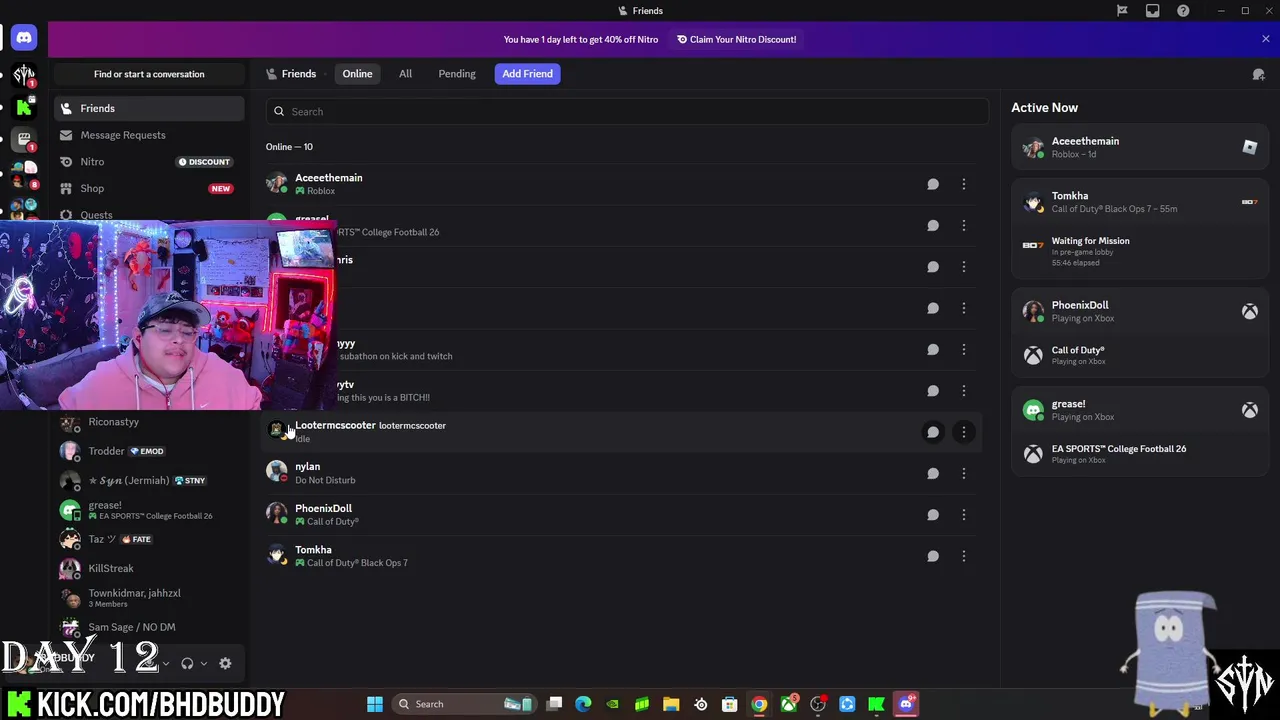Message Lootermcscooter via chat bubble icon

[x=933, y=432]
